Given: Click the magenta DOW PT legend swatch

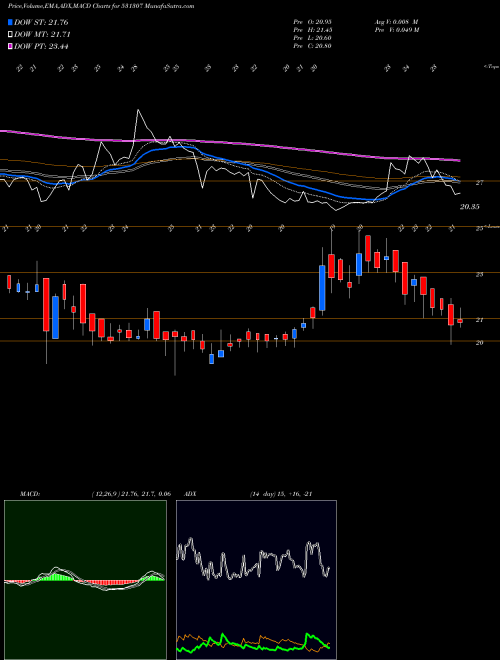Looking at the screenshot, I should coord(11,46).
